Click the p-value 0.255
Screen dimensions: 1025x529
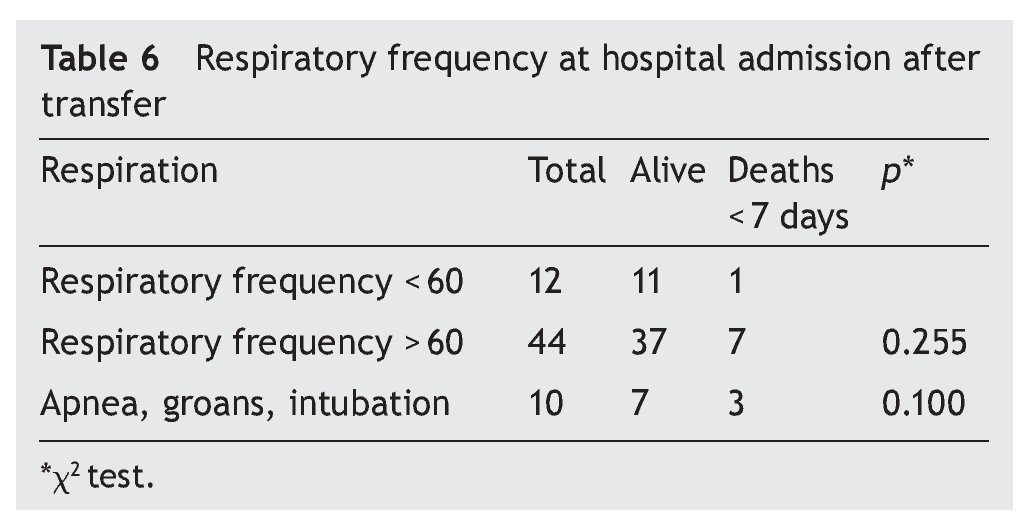click(x=925, y=343)
